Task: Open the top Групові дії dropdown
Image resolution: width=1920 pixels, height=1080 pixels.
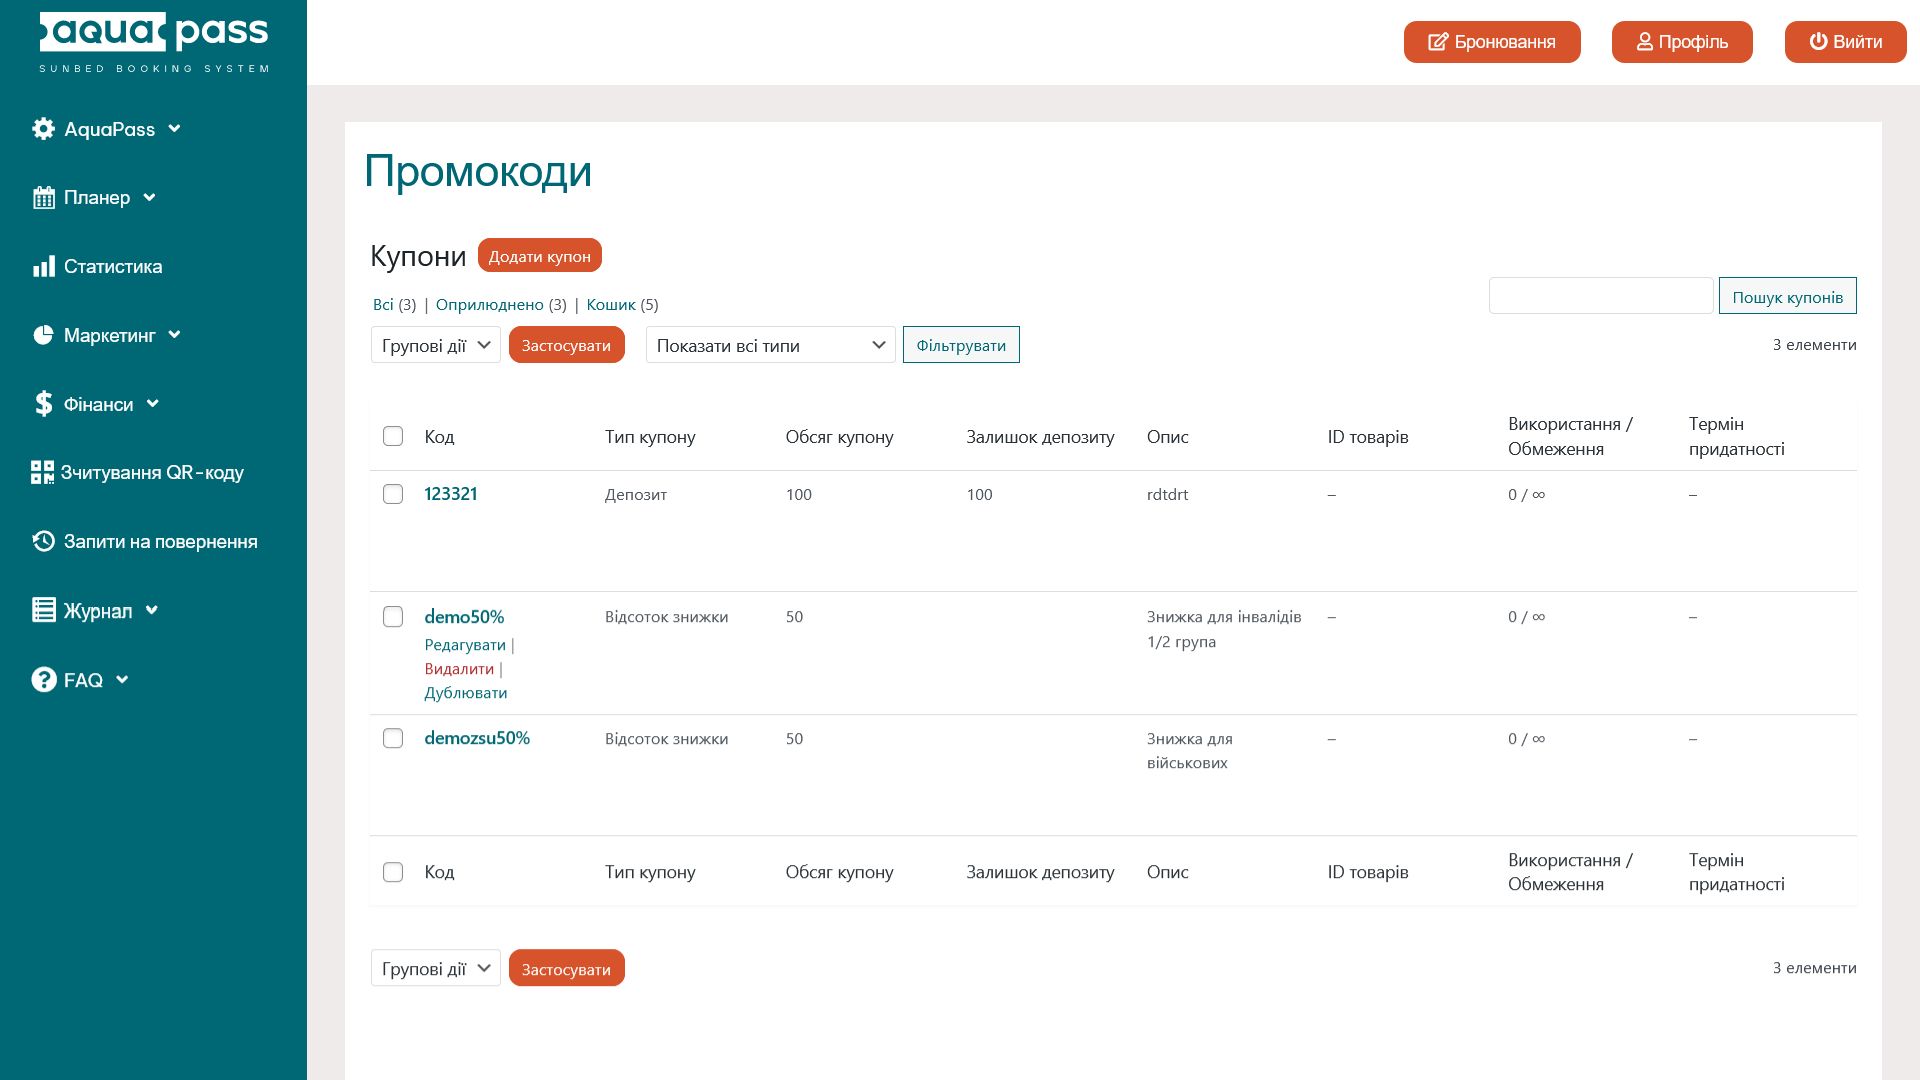Action: click(x=435, y=345)
